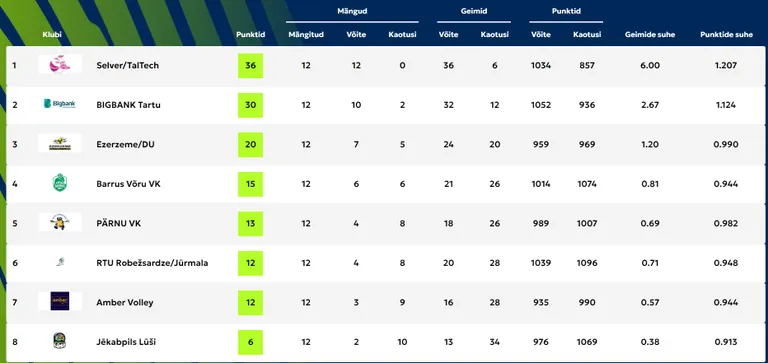Click the Bigbank Tartu club logo
Screen dimensions: 768x363
60,104
